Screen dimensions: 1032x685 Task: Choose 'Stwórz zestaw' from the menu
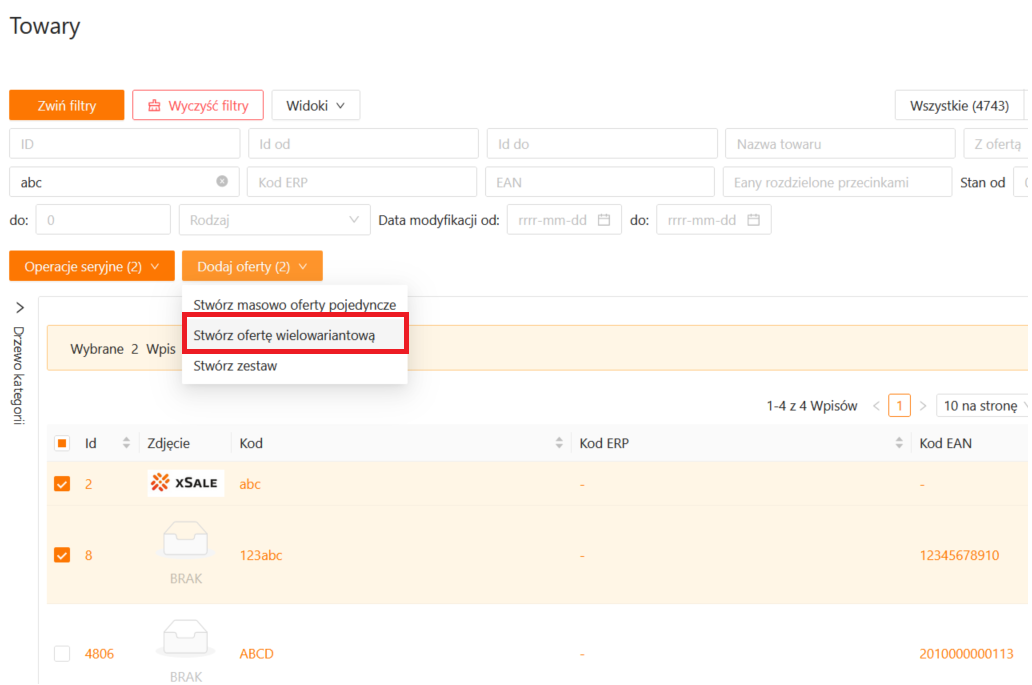click(235, 366)
